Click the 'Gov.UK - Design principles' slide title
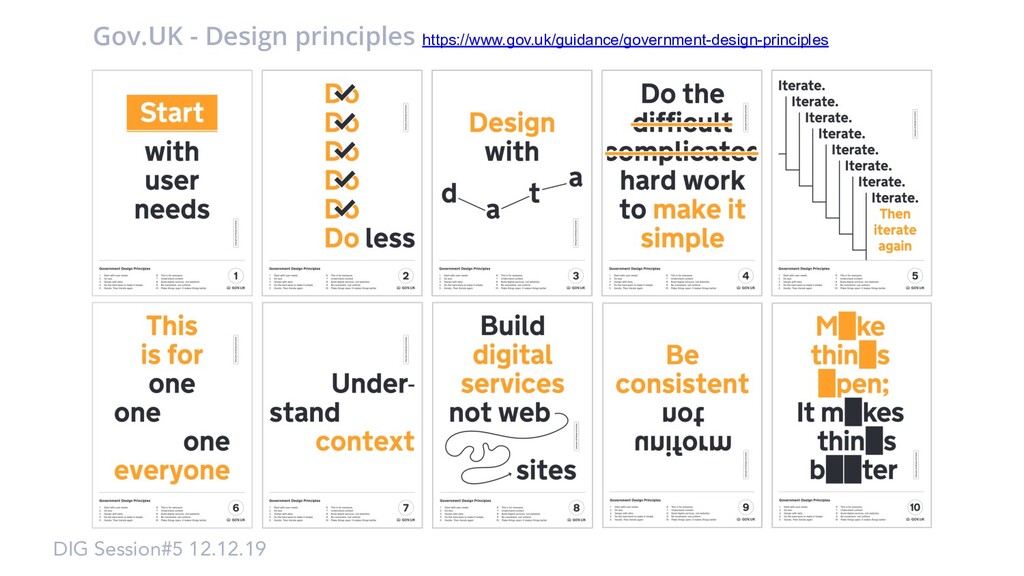Image resolution: width=1024 pixels, height=576 pixels. click(253, 37)
